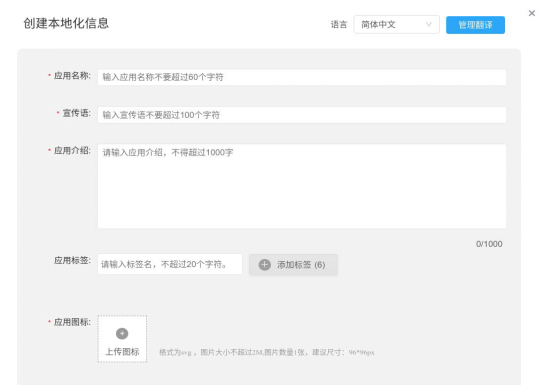Click the 应用标签 field label
This screenshot has width=545, height=386.
tap(72, 261)
